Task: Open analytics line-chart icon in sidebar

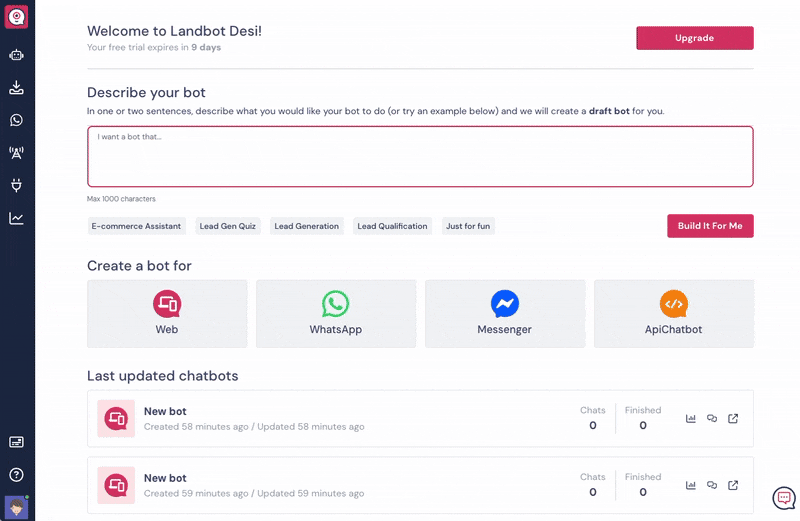Action: click(x=17, y=218)
